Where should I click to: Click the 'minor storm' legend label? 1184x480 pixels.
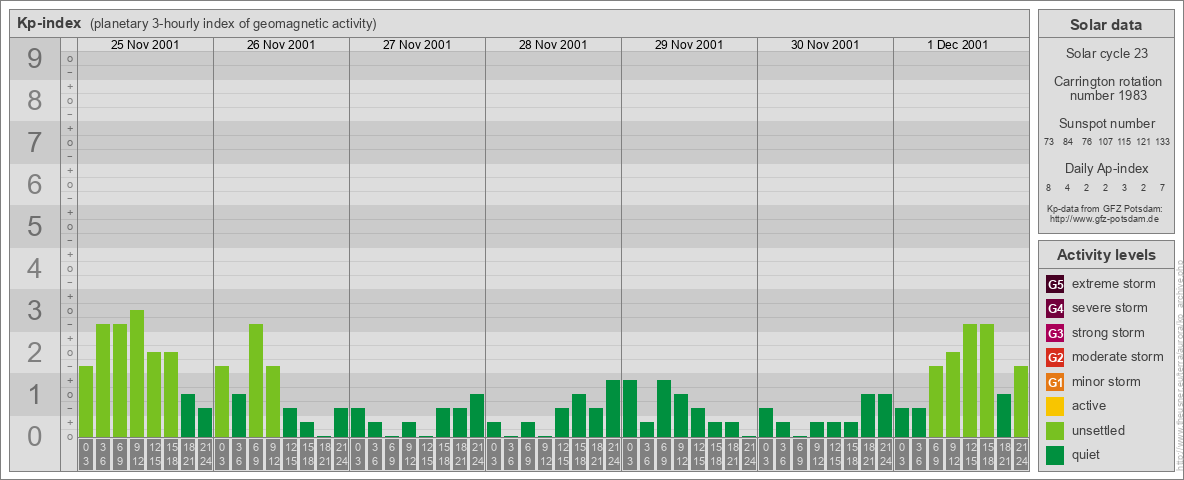pos(1106,382)
